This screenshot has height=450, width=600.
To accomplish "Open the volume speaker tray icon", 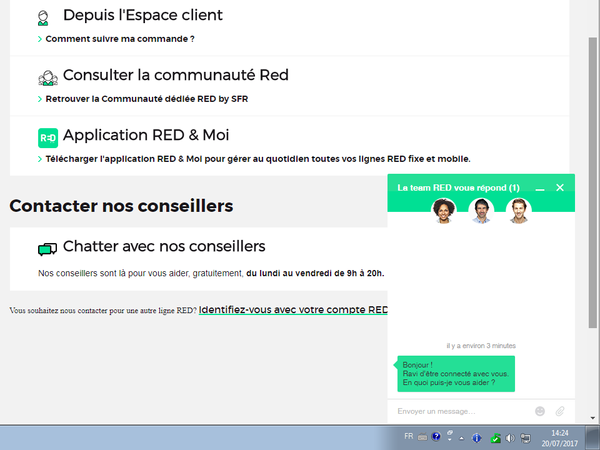I will (510, 438).
